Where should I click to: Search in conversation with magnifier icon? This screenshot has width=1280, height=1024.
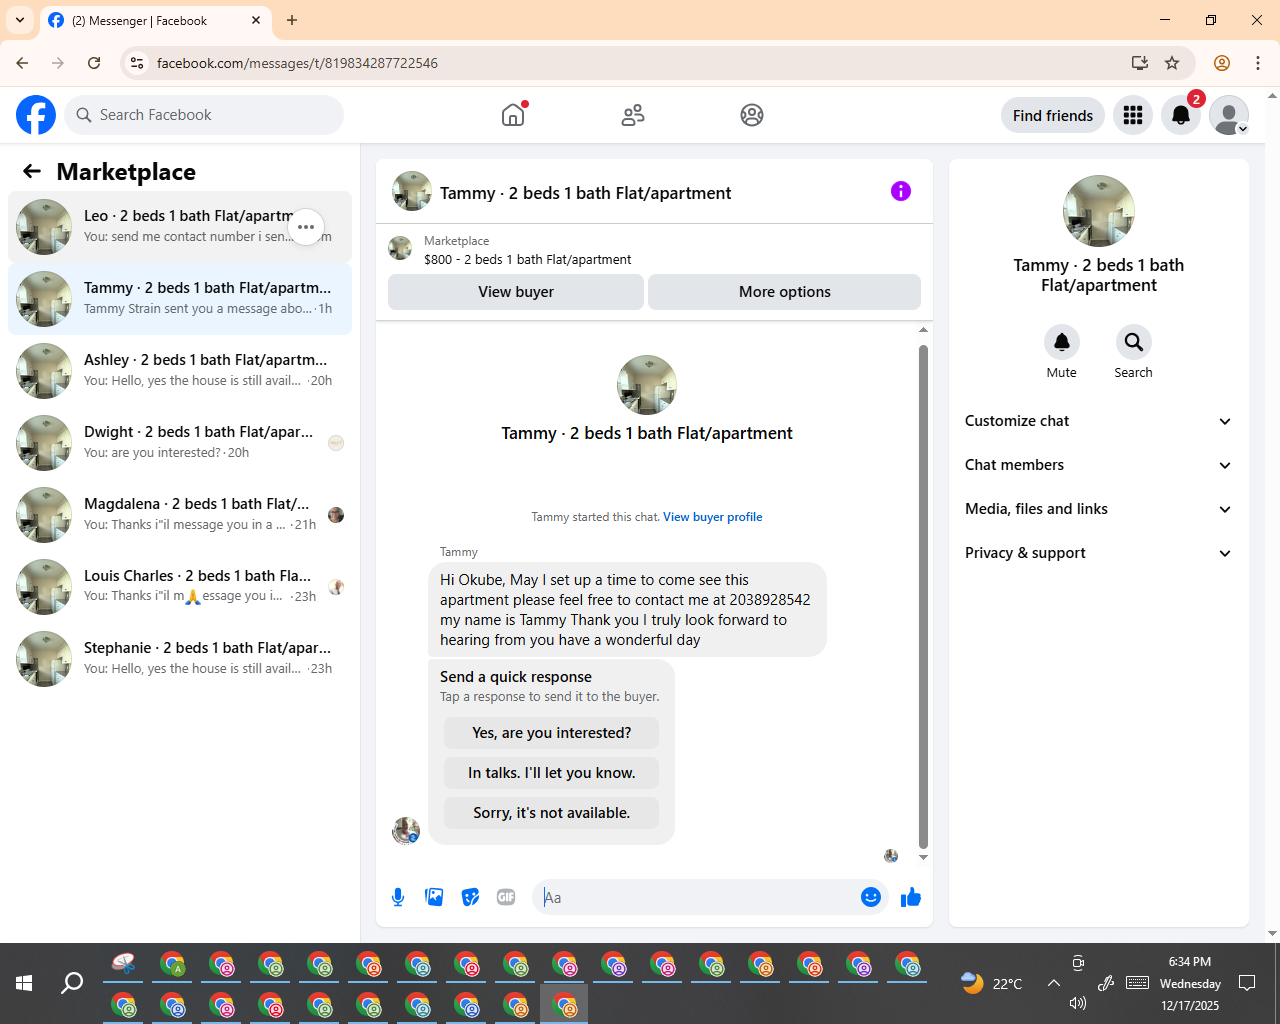[1134, 342]
